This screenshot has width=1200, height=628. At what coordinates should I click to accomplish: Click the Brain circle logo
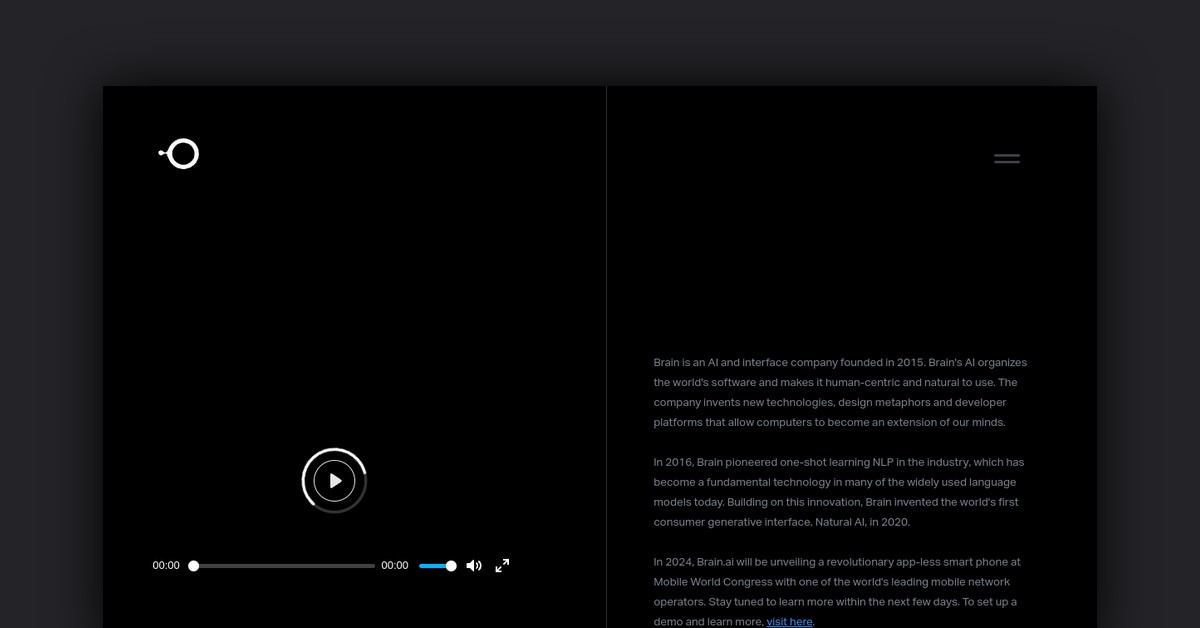tap(181, 154)
